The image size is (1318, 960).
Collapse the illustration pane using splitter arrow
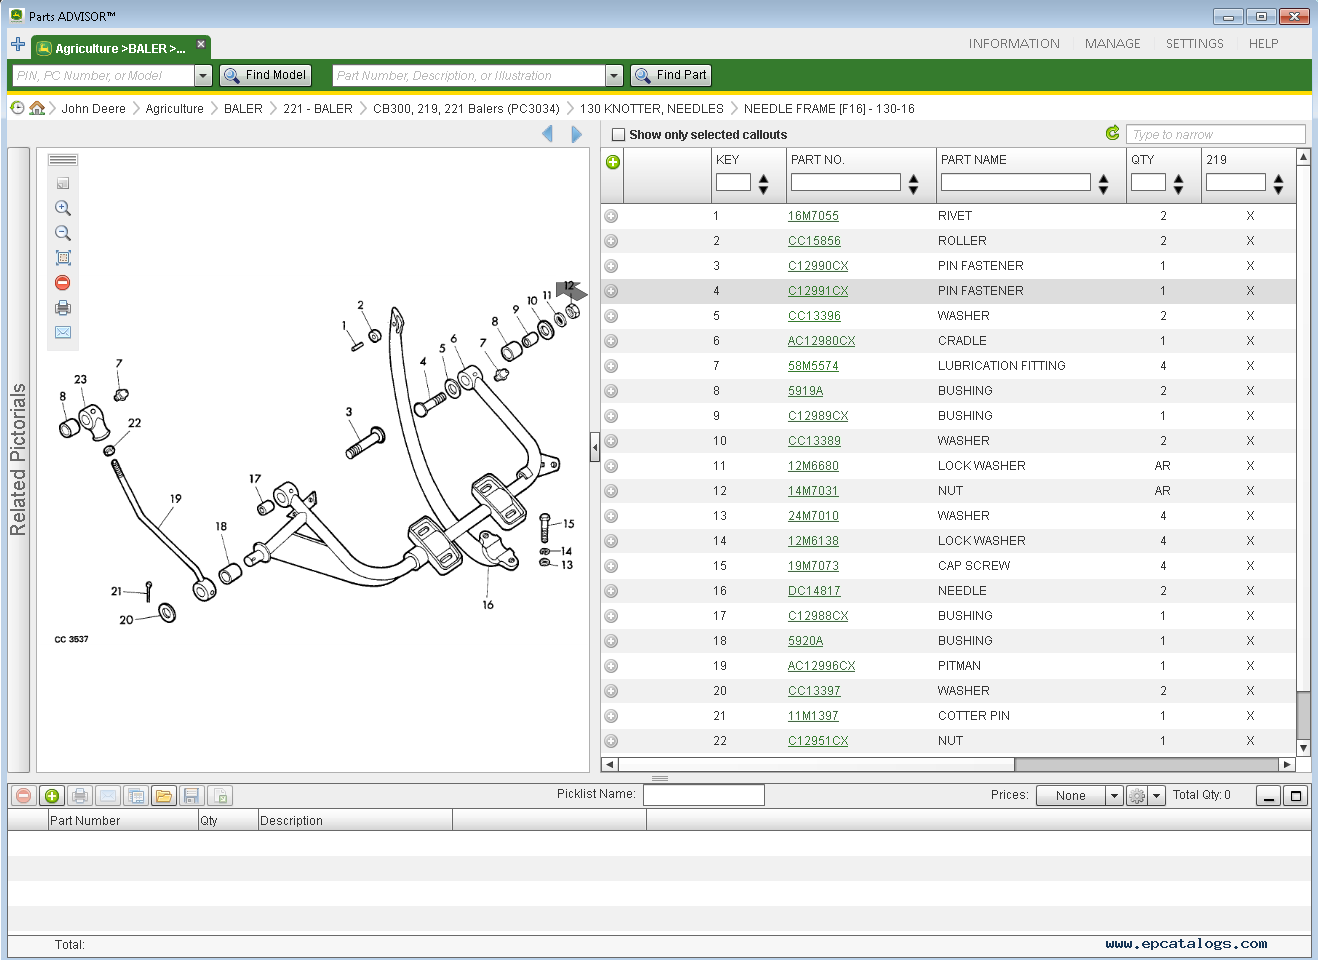[x=595, y=447]
